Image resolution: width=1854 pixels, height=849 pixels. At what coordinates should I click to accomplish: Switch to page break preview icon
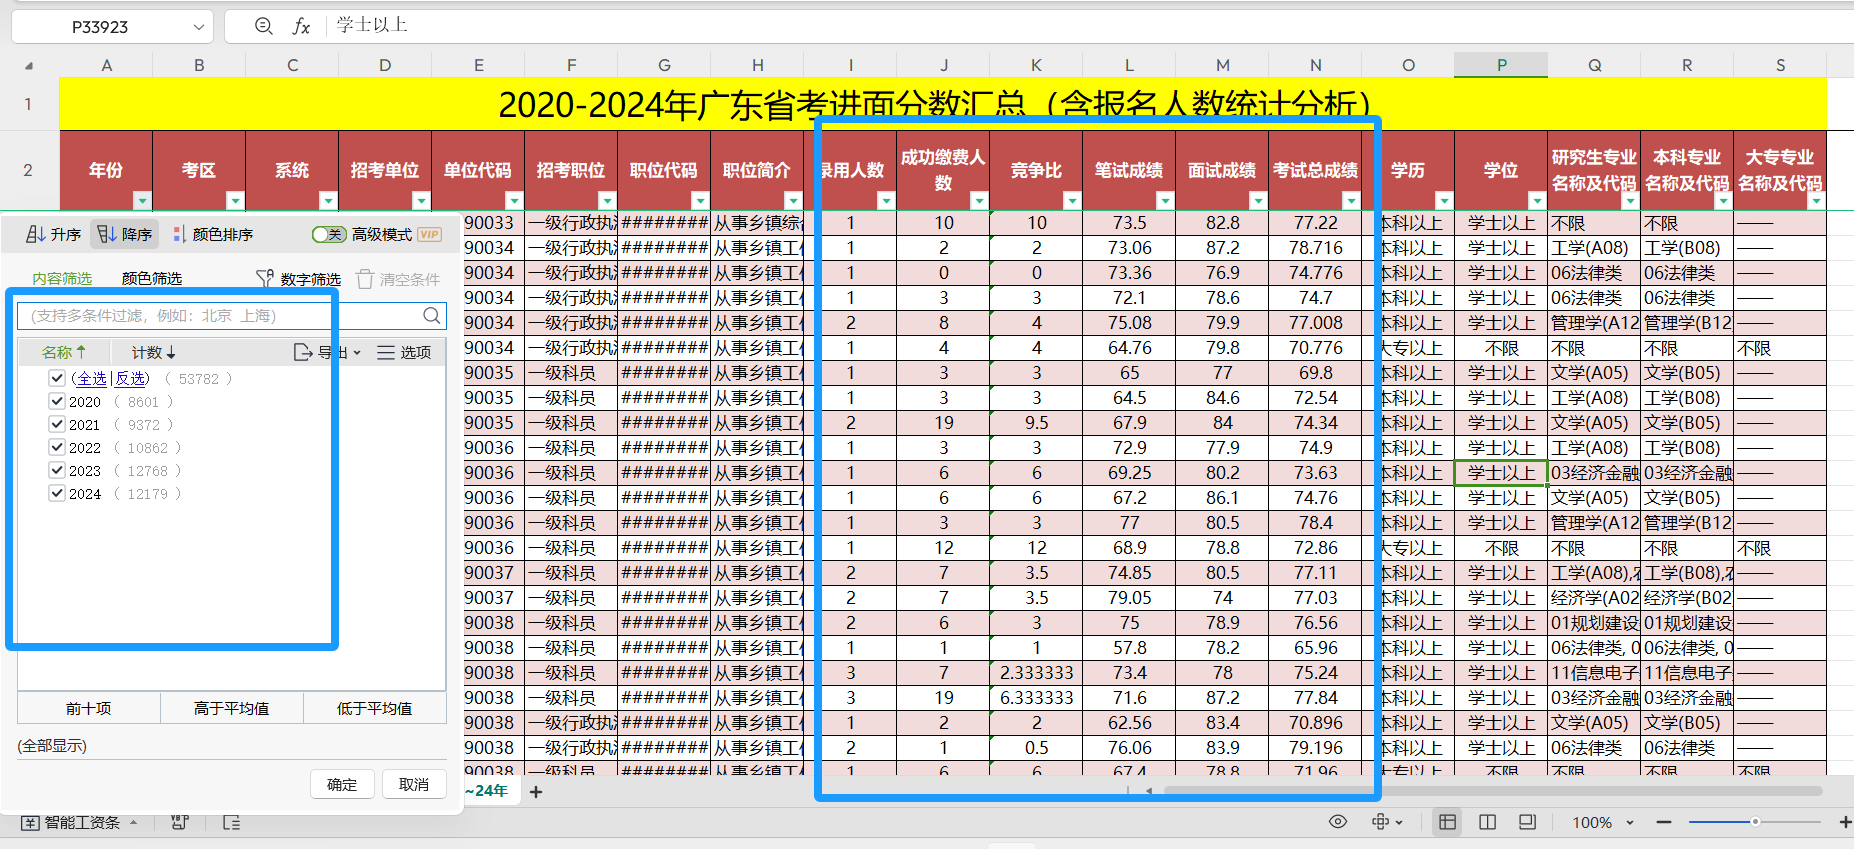[x=1527, y=822]
